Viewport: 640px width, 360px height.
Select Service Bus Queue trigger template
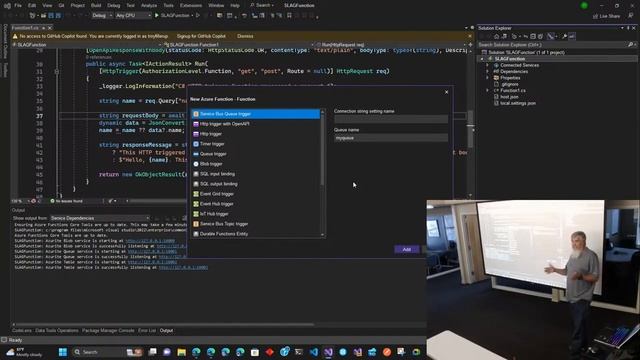tap(256, 114)
